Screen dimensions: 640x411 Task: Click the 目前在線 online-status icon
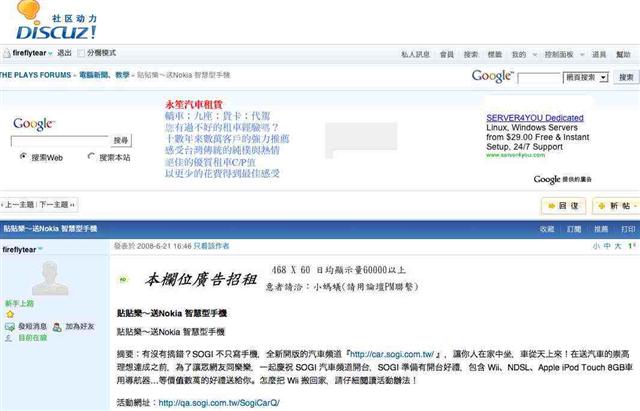pyautogui.click(x=9, y=338)
